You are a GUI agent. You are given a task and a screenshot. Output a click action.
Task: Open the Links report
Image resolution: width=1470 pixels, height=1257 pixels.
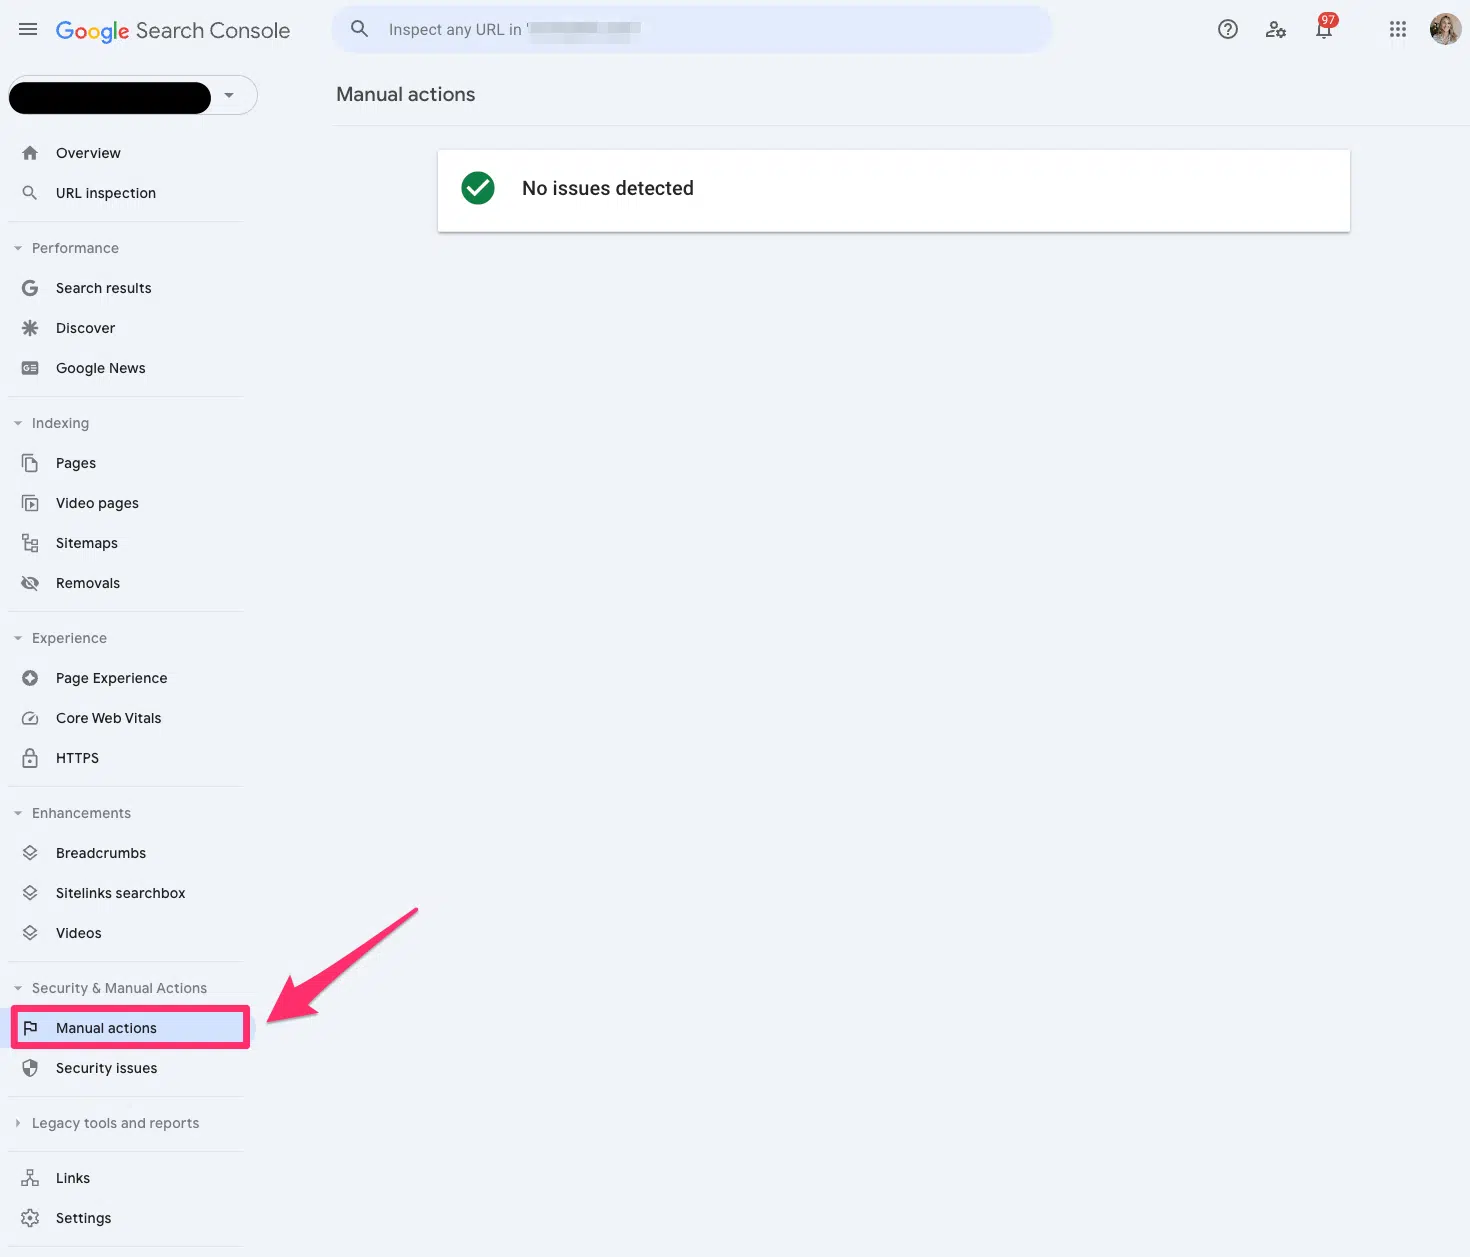click(x=73, y=1178)
